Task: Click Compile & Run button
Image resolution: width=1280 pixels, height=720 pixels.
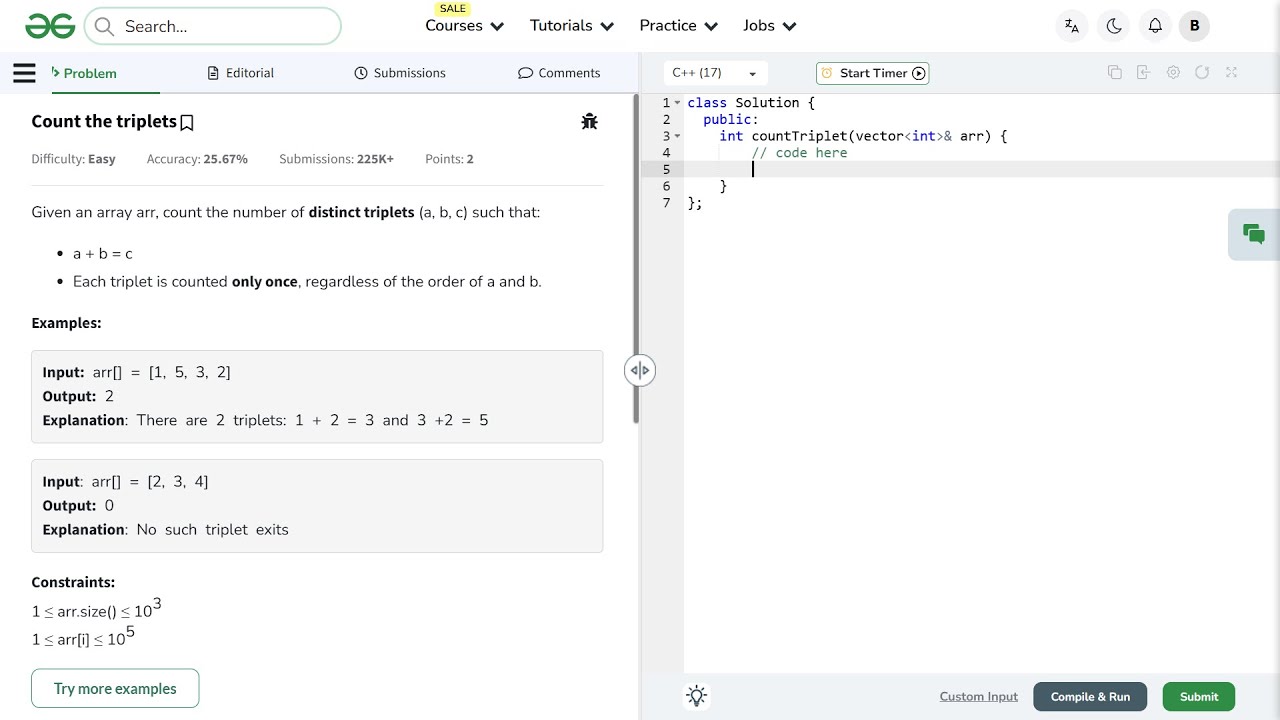Action: pos(1090,697)
